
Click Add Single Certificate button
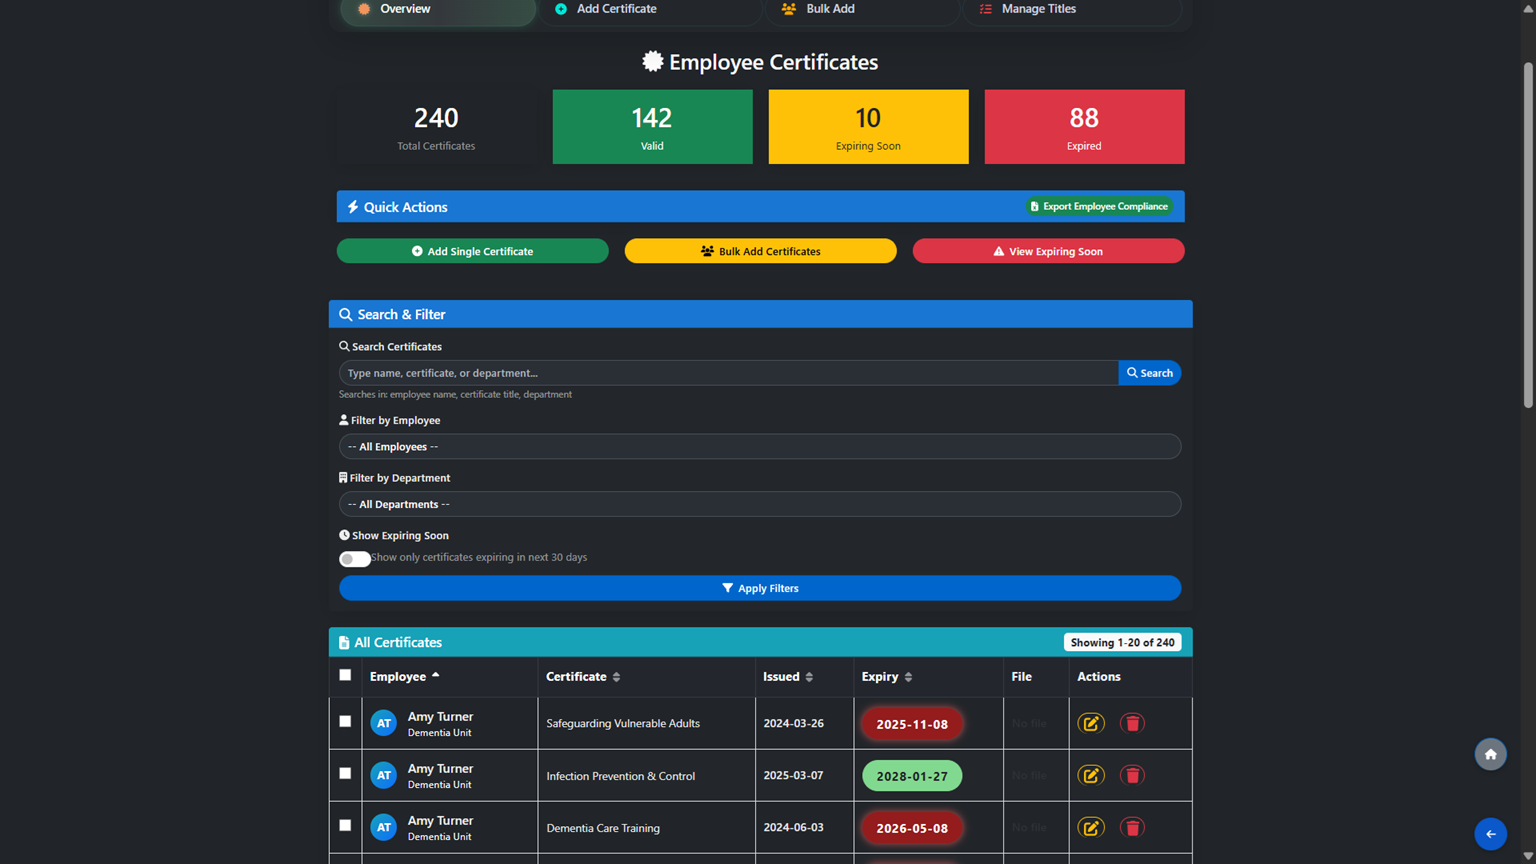pyautogui.click(x=472, y=251)
